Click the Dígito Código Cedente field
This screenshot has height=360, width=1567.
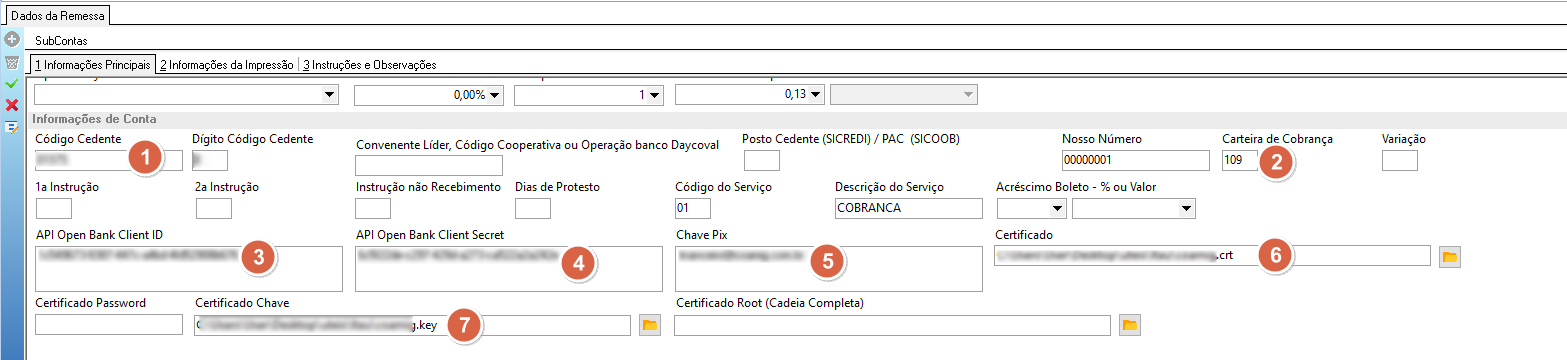coord(210,160)
